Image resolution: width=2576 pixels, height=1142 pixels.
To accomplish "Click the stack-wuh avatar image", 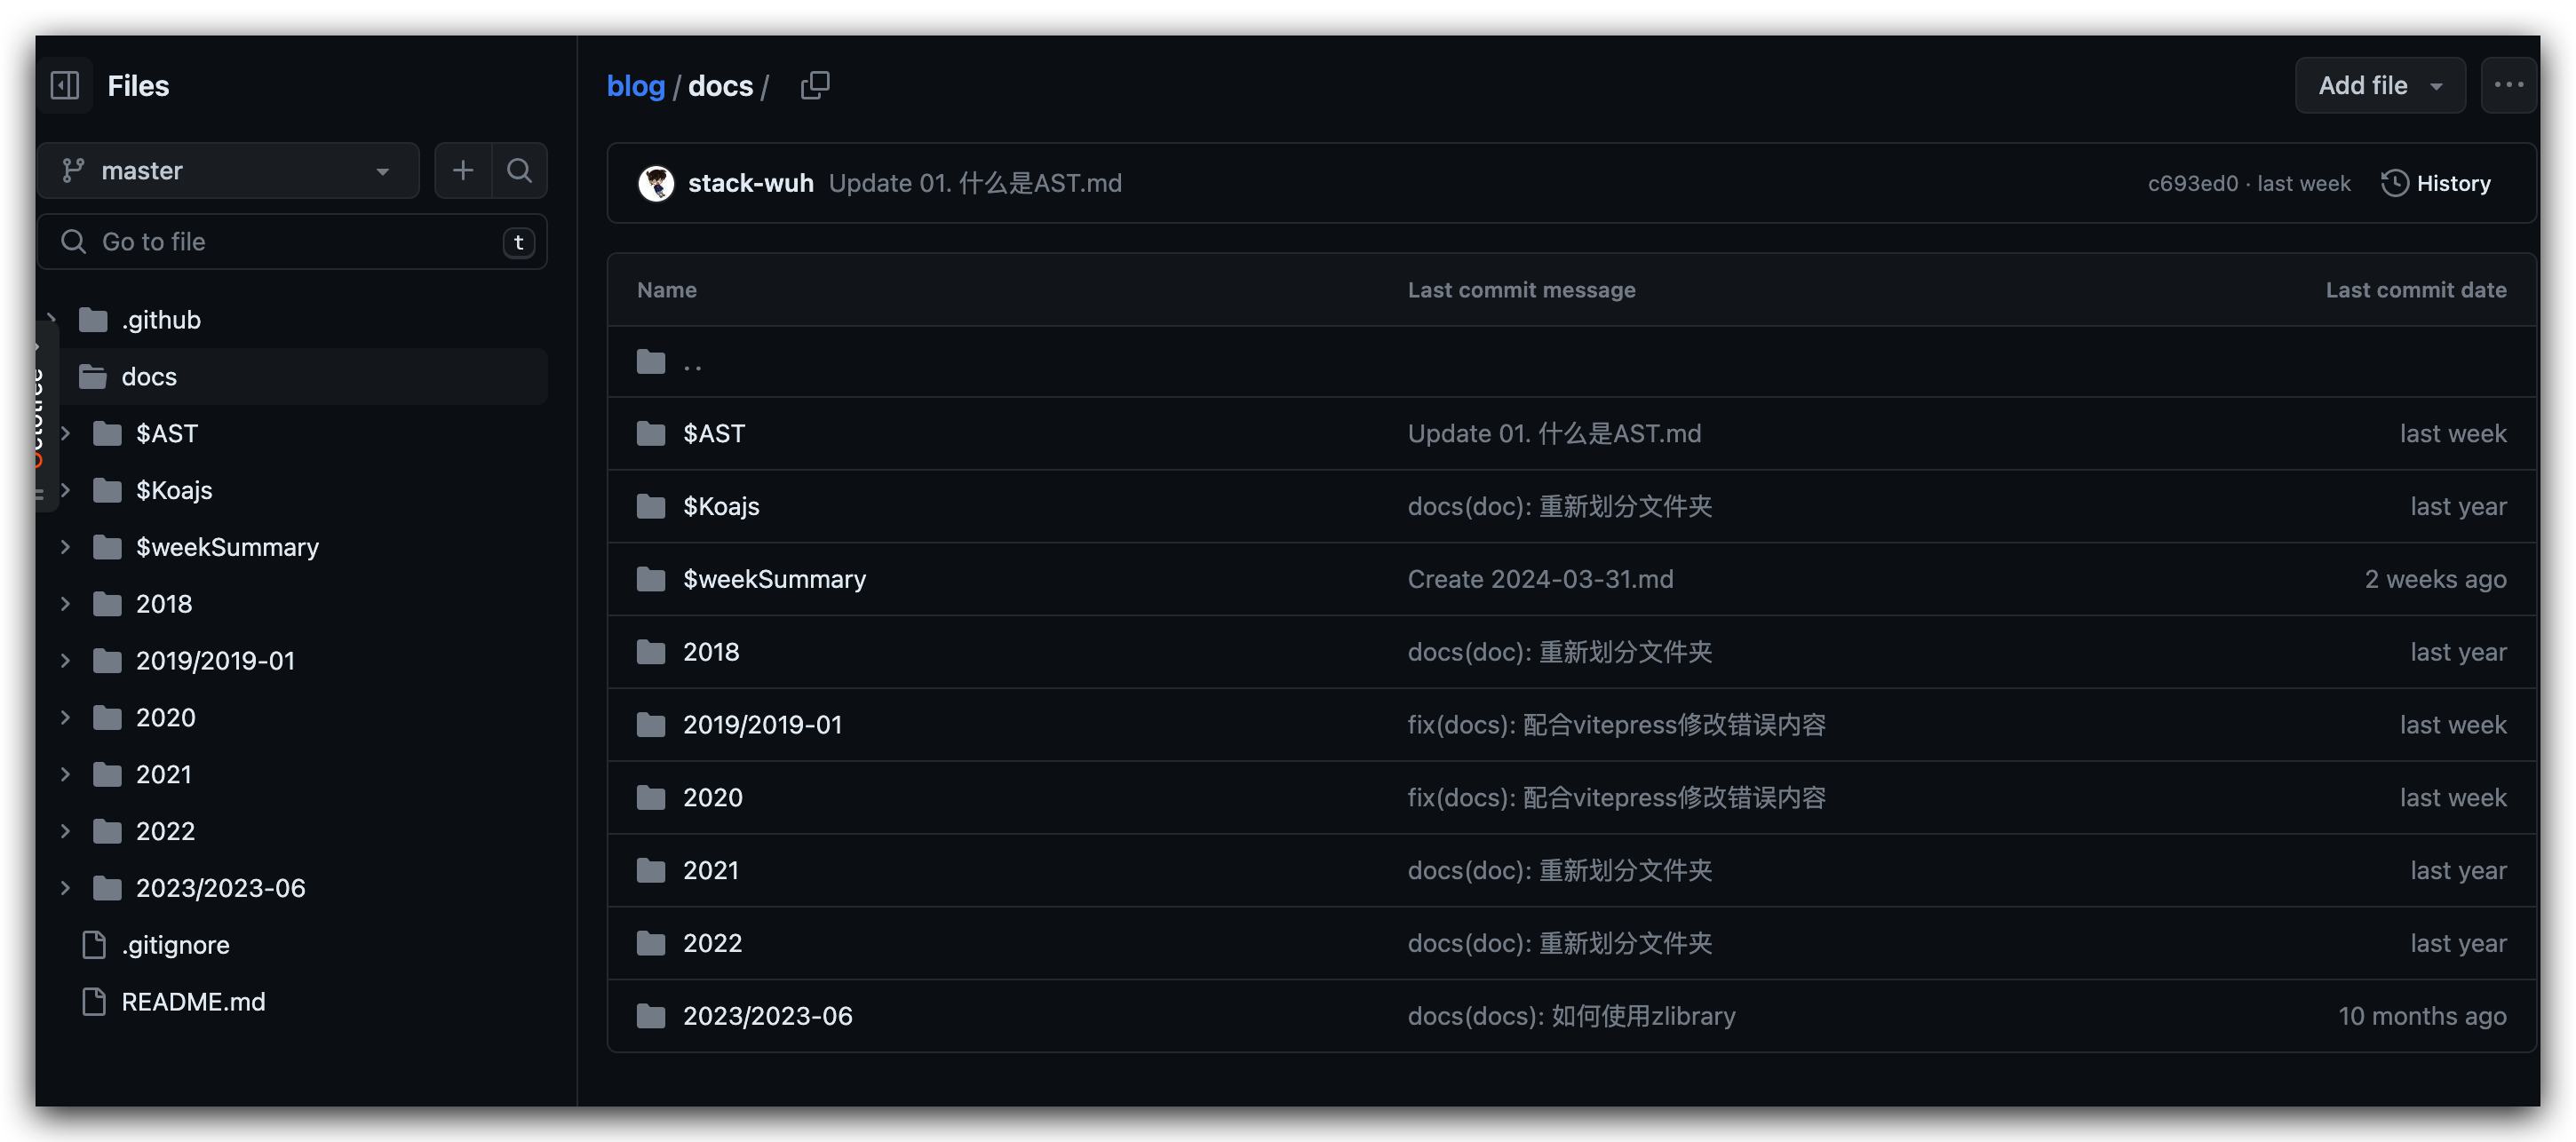I will (x=656, y=184).
